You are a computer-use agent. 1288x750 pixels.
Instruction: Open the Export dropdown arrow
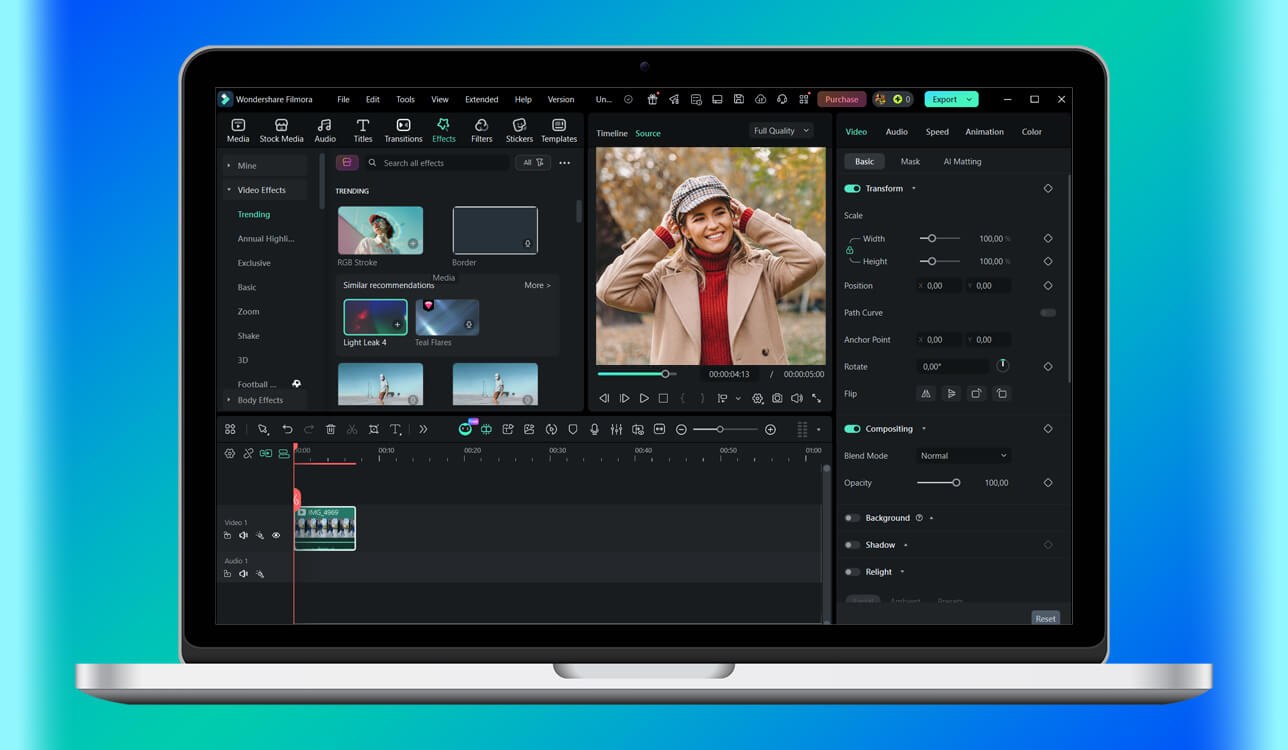pos(969,99)
